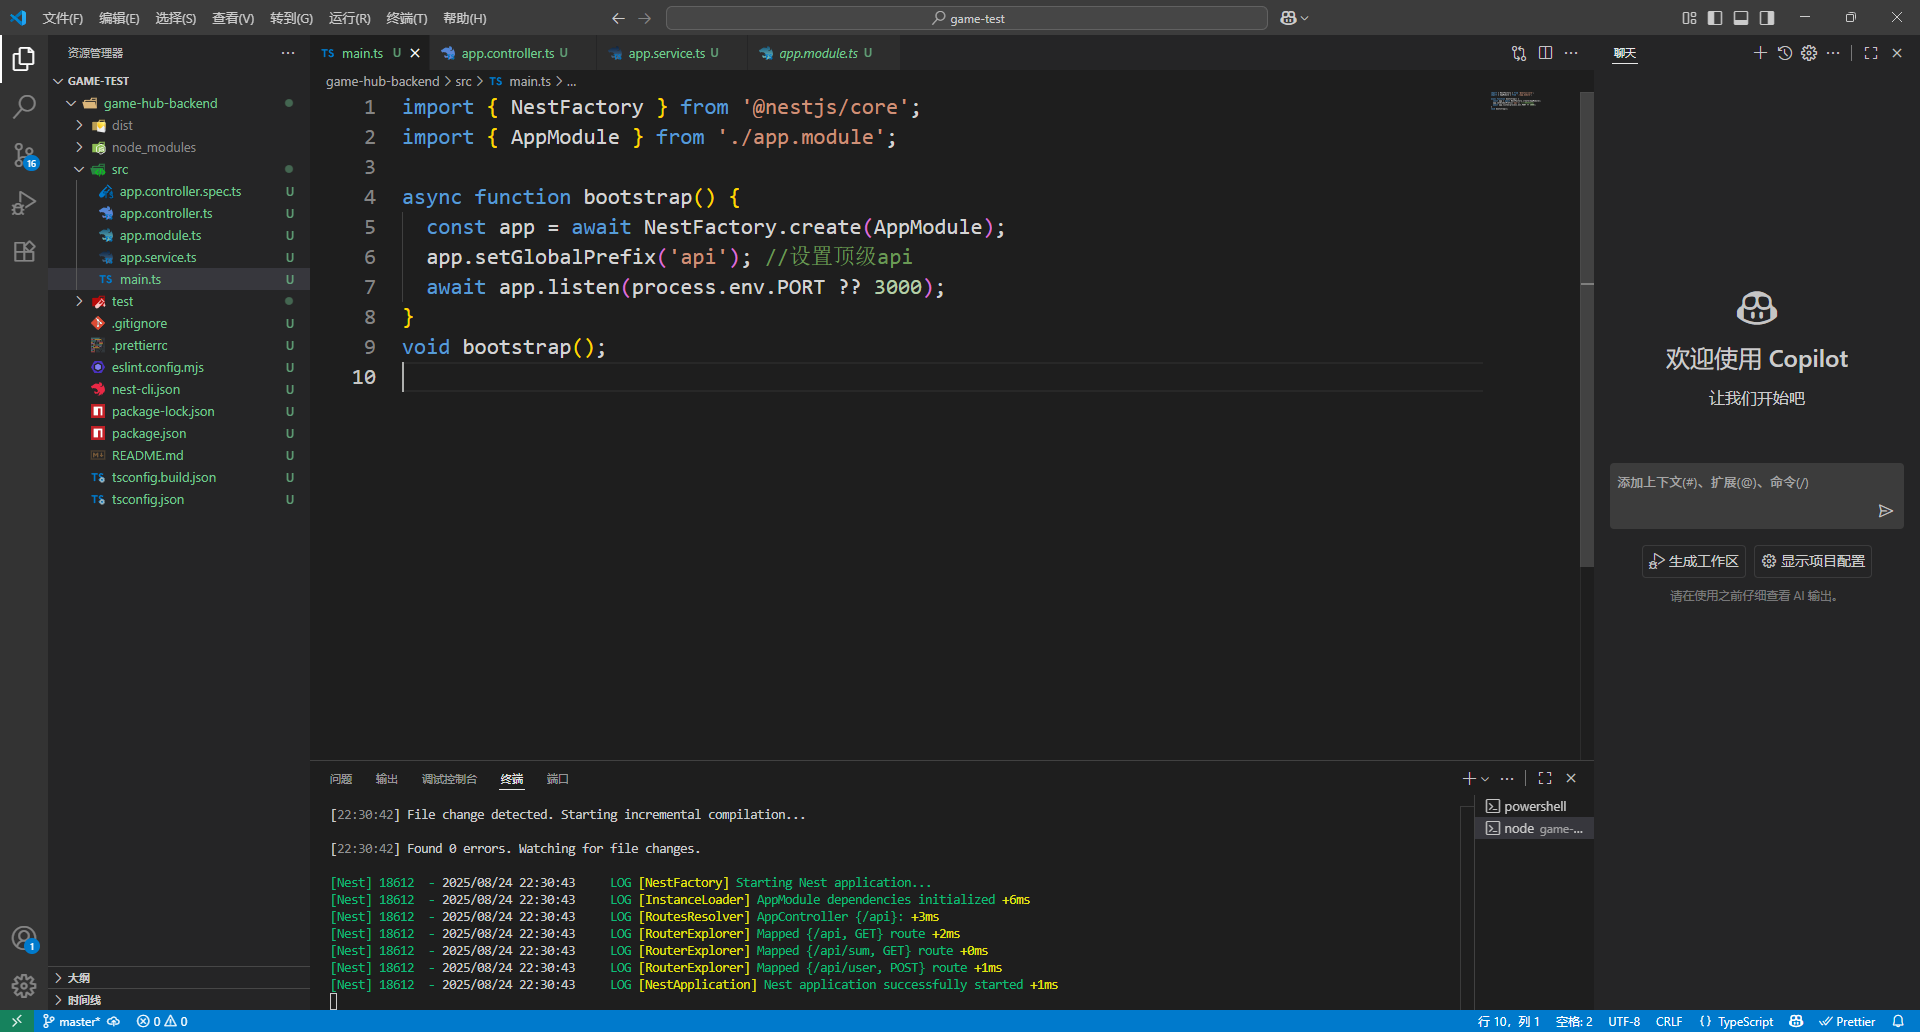1920x1032 pixels.
Task: Open the Extensions view
Action: tap(24, 252)
